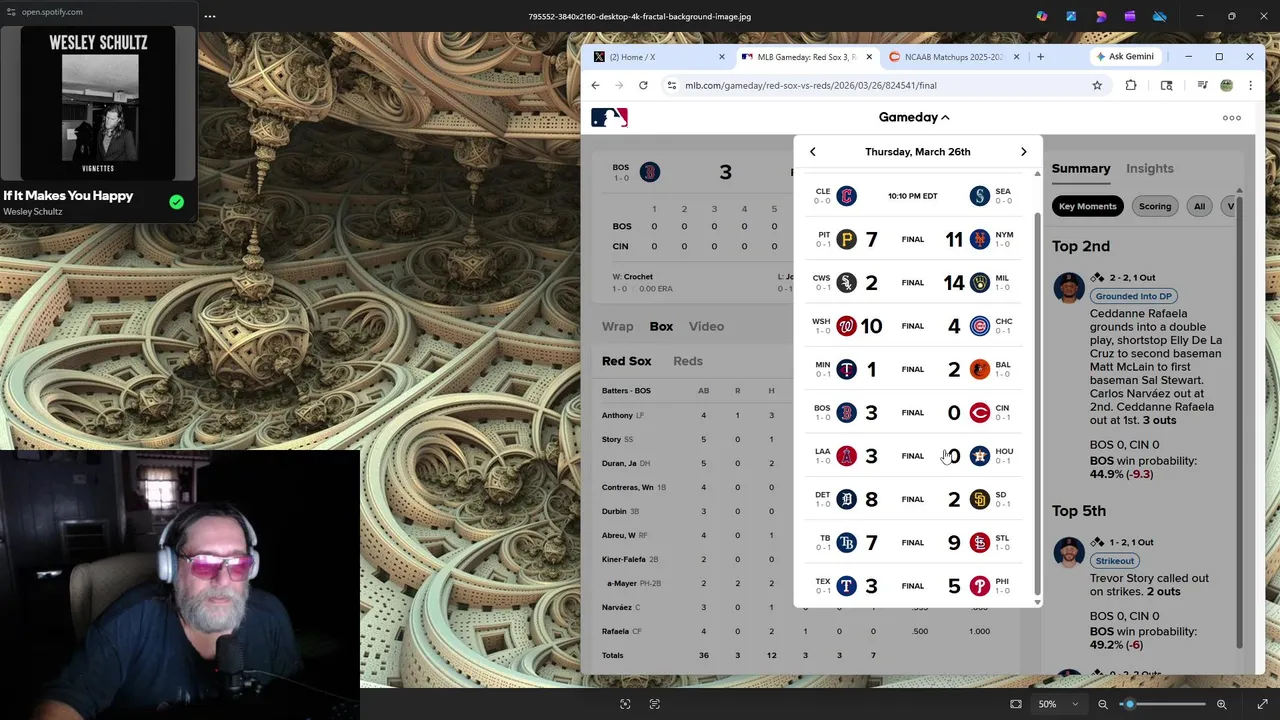
Task: Click batter Anthony in box score
Action: (617, 415)
